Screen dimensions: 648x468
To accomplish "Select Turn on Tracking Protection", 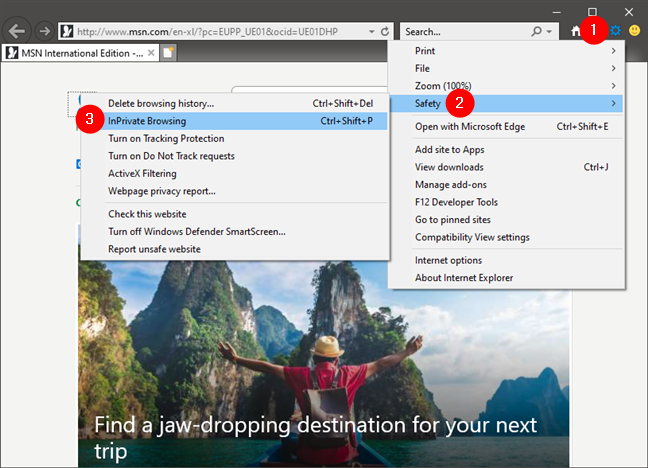I will (234, 138).
